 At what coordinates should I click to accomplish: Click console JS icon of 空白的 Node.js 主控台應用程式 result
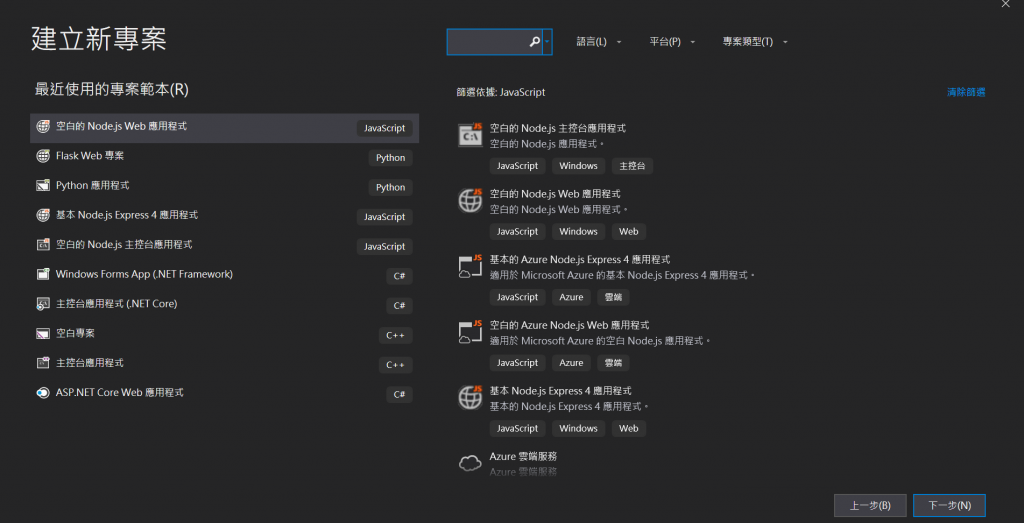point(470,135)
